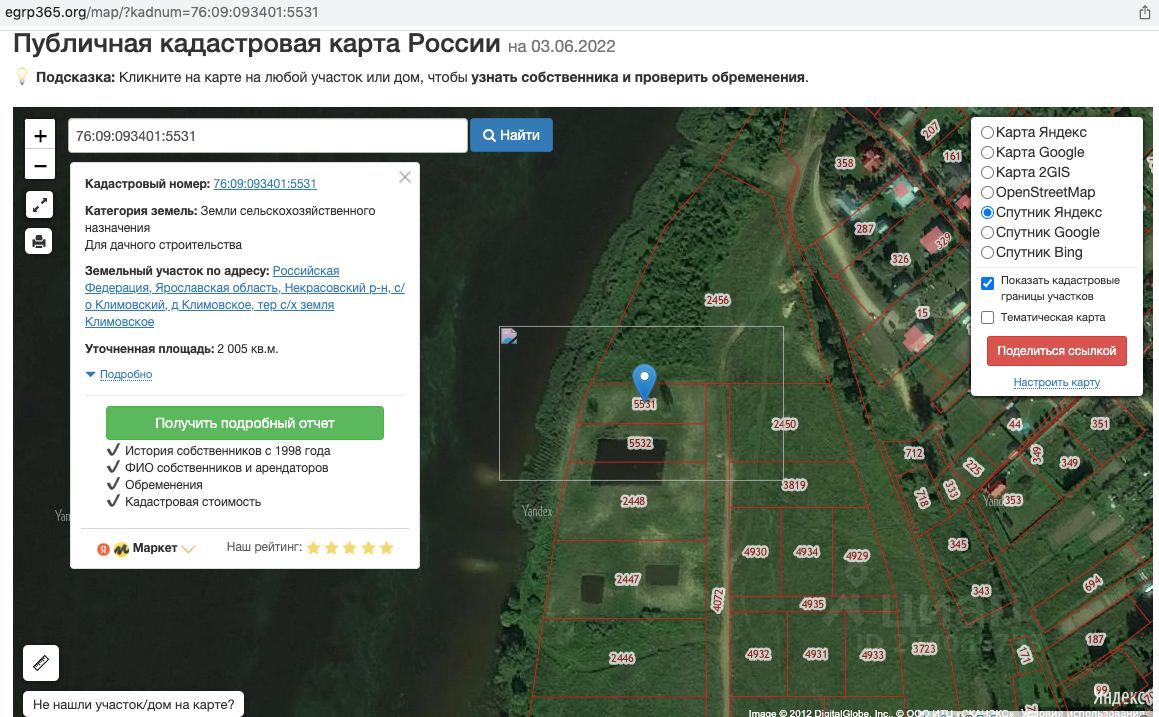This screenshot has width=1159, height=717.
Task: Click the print map icon
Action: [x=39, y=241]
